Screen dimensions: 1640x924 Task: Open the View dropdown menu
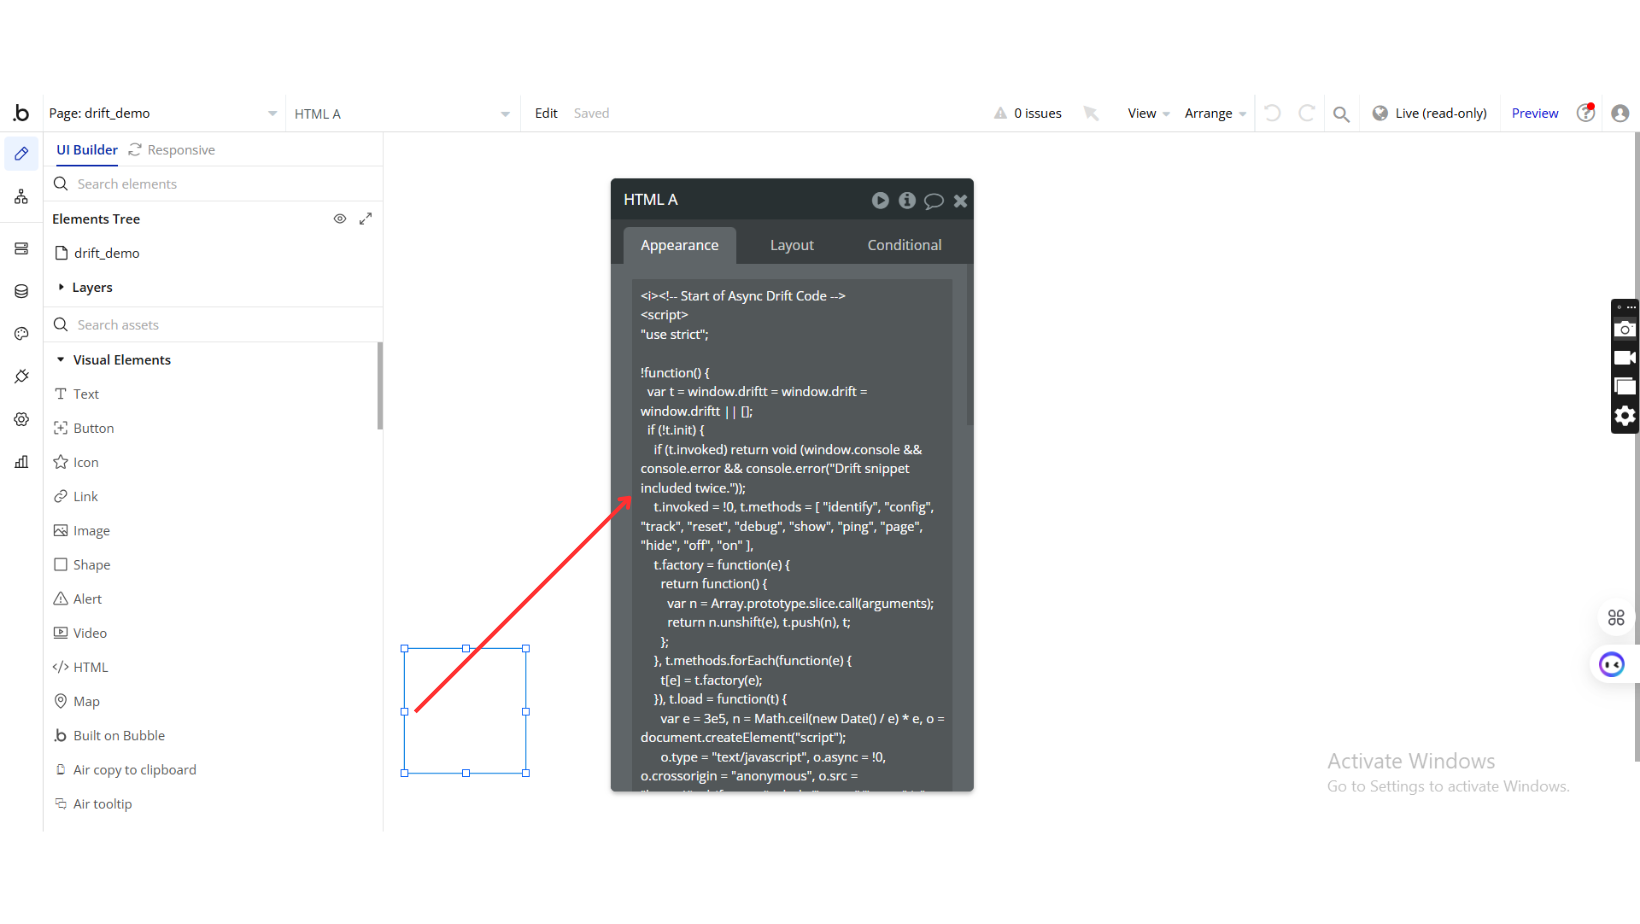click(1148, 113)
